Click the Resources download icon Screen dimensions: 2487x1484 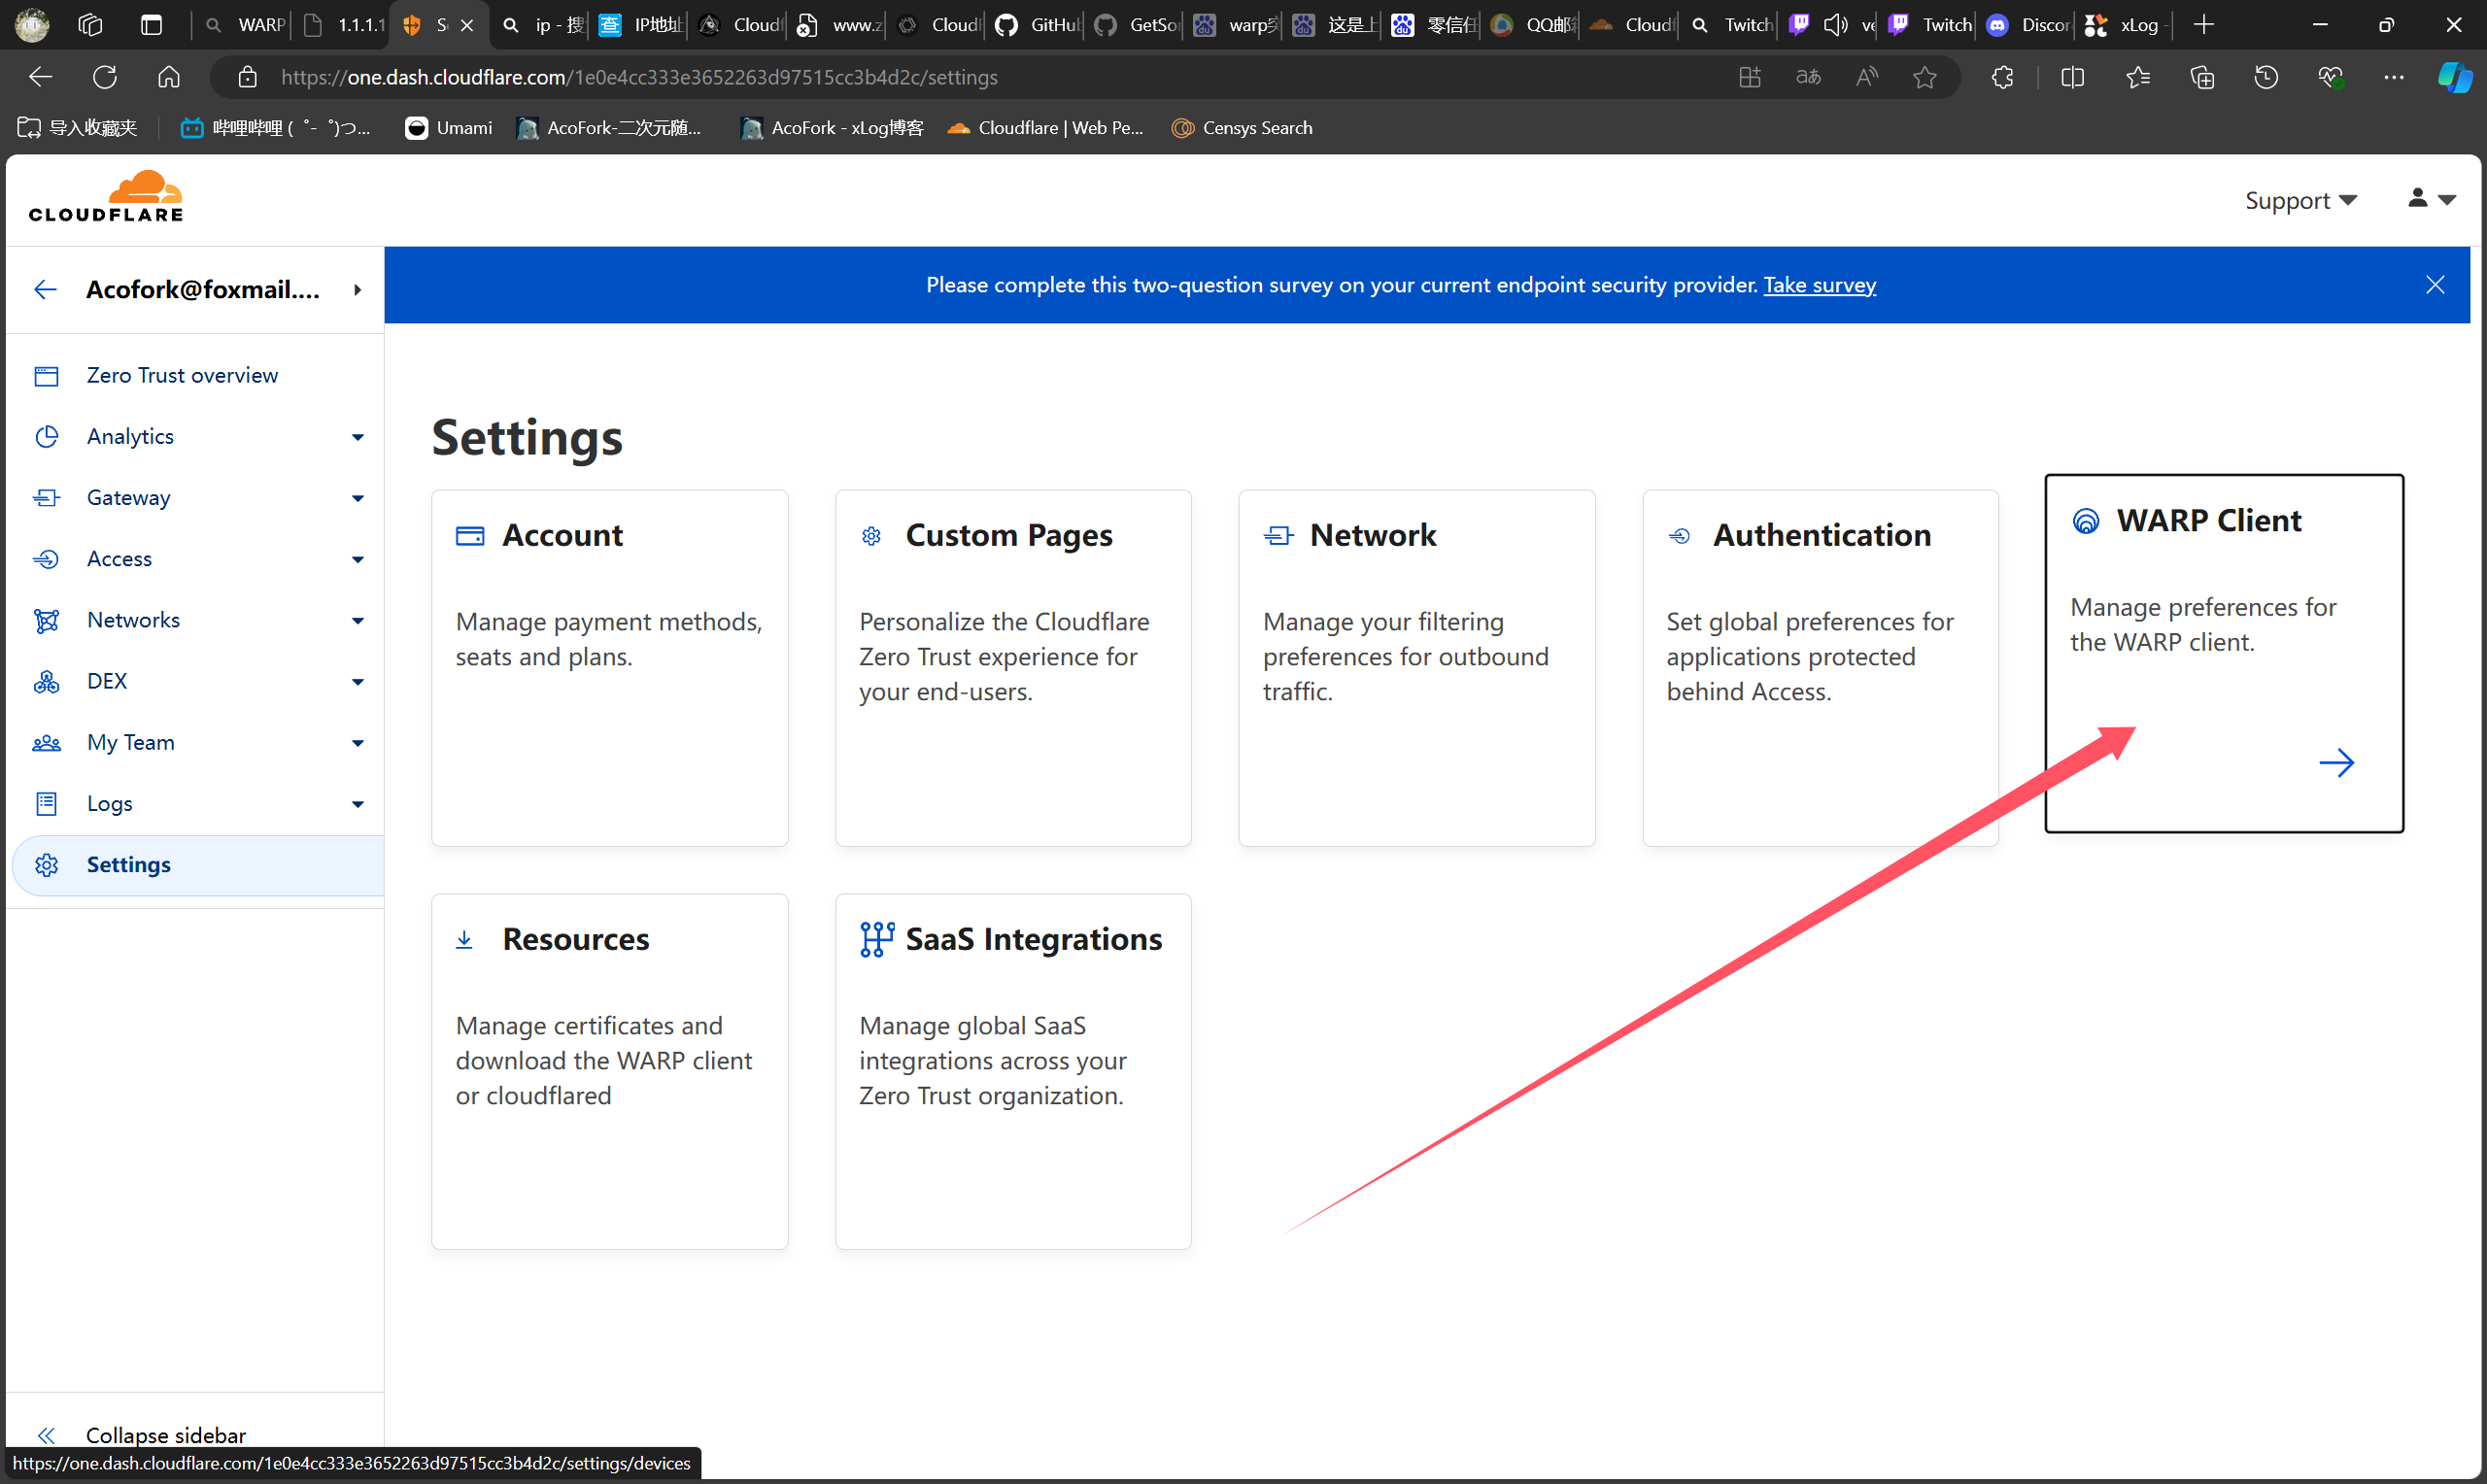[464, 939]
